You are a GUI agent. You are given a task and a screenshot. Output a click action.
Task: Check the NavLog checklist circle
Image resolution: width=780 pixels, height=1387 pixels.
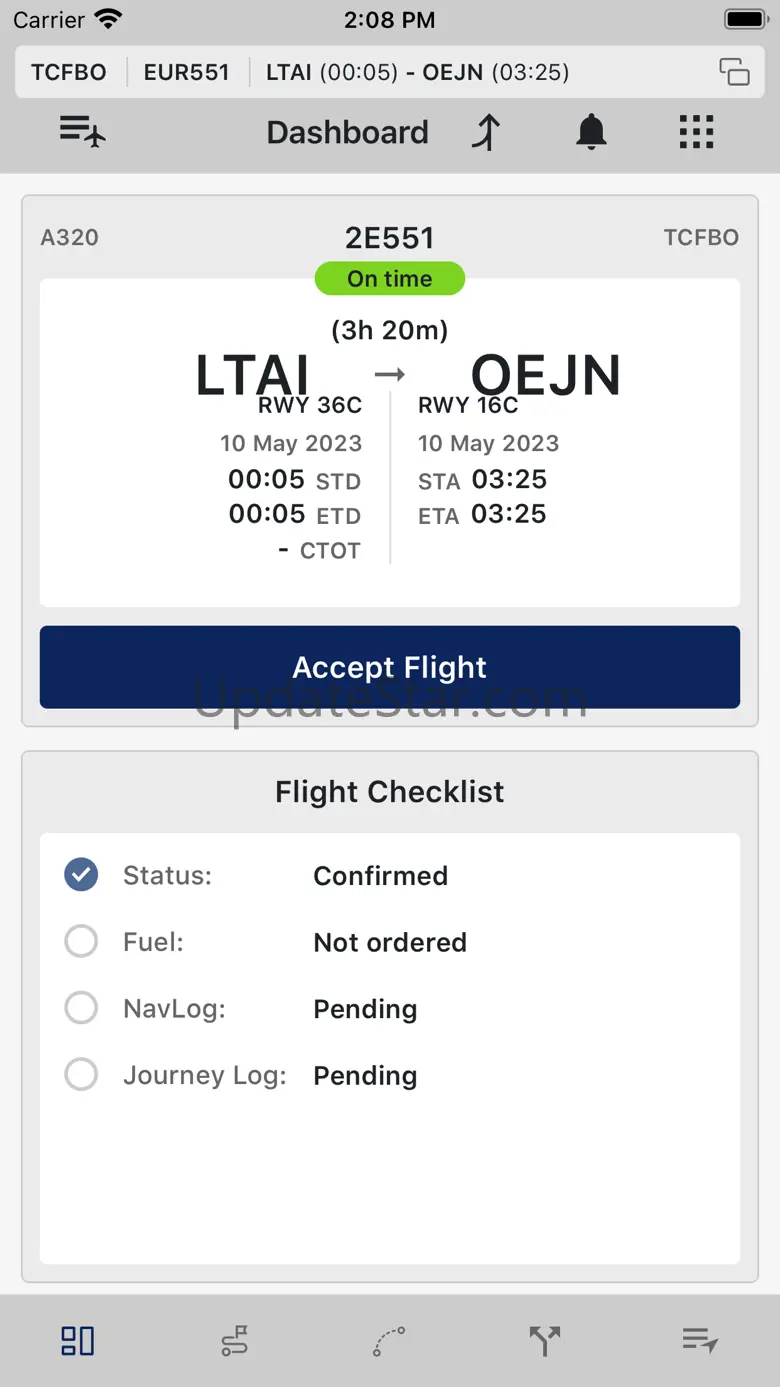(81, 1008)
